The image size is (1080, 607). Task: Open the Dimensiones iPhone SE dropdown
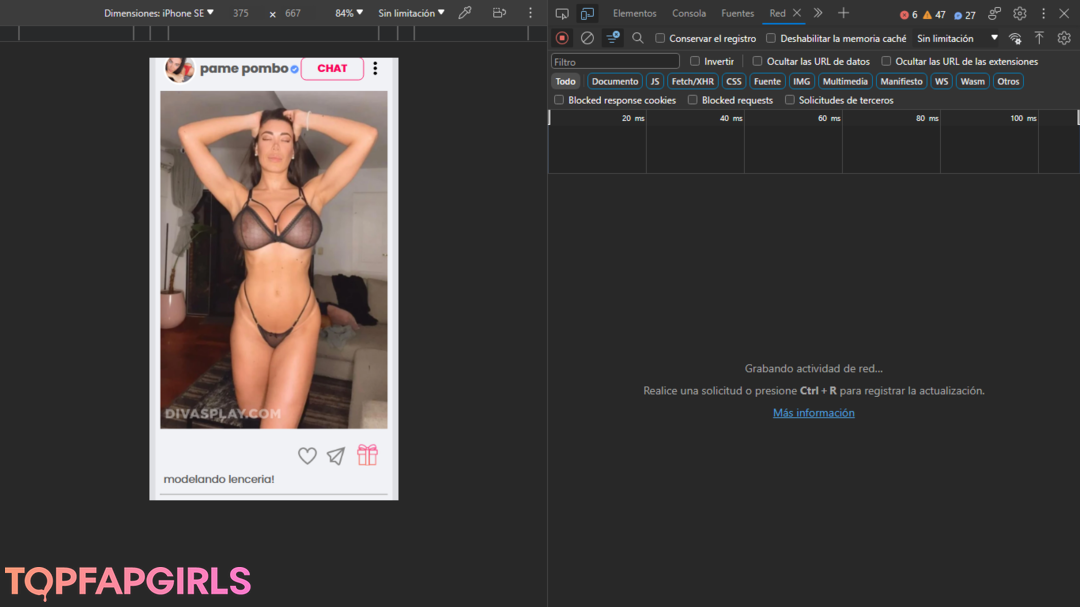click(159, 13)
